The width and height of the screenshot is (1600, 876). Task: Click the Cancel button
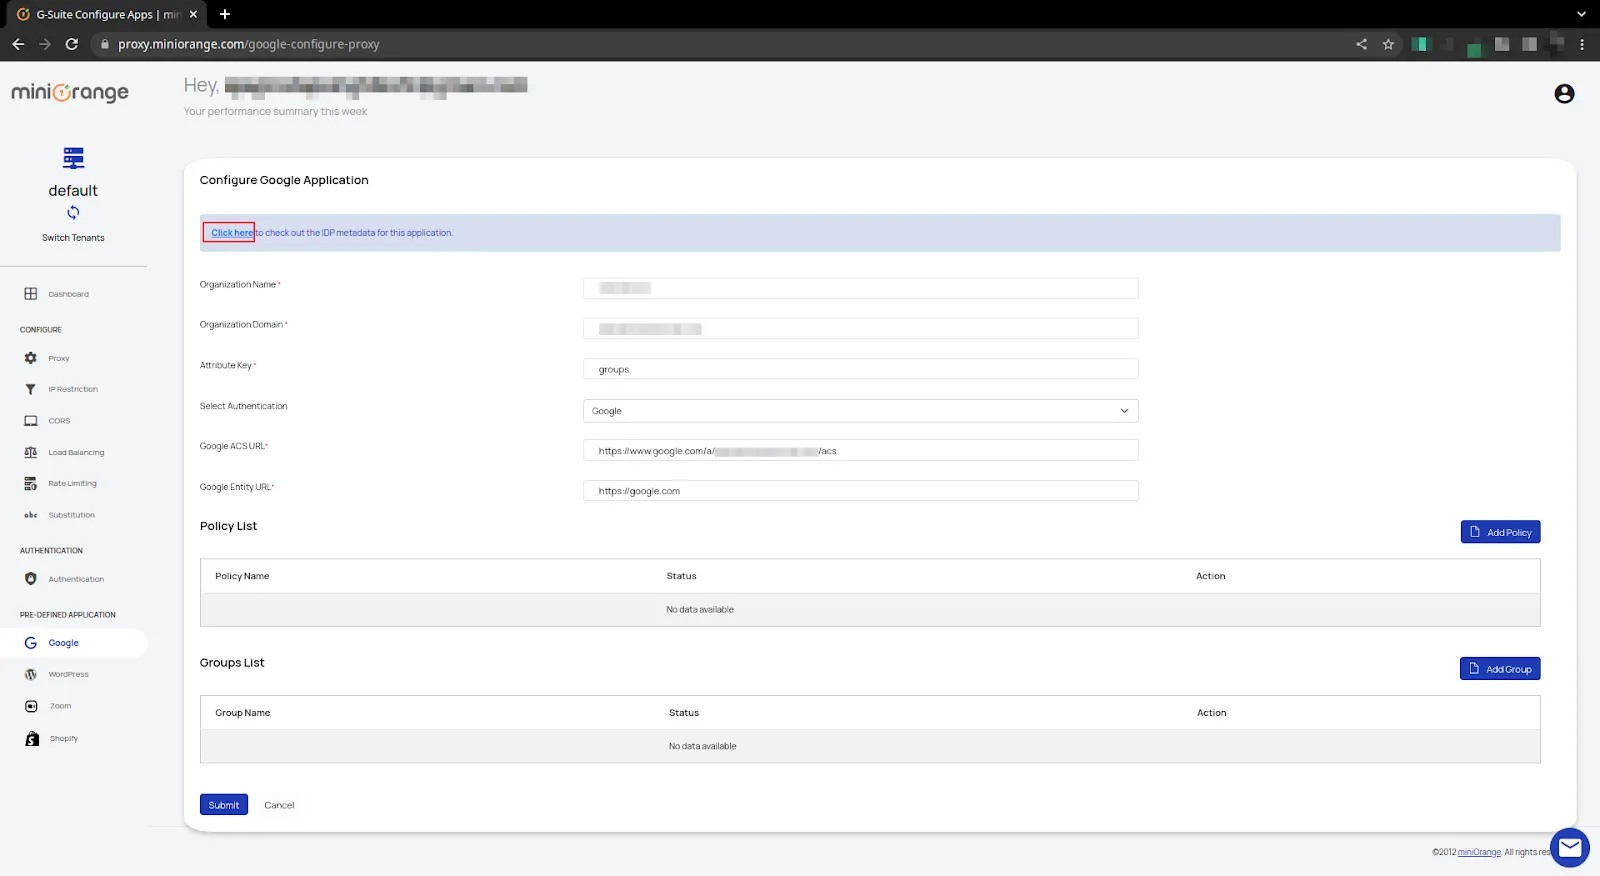tap(279, 805)
